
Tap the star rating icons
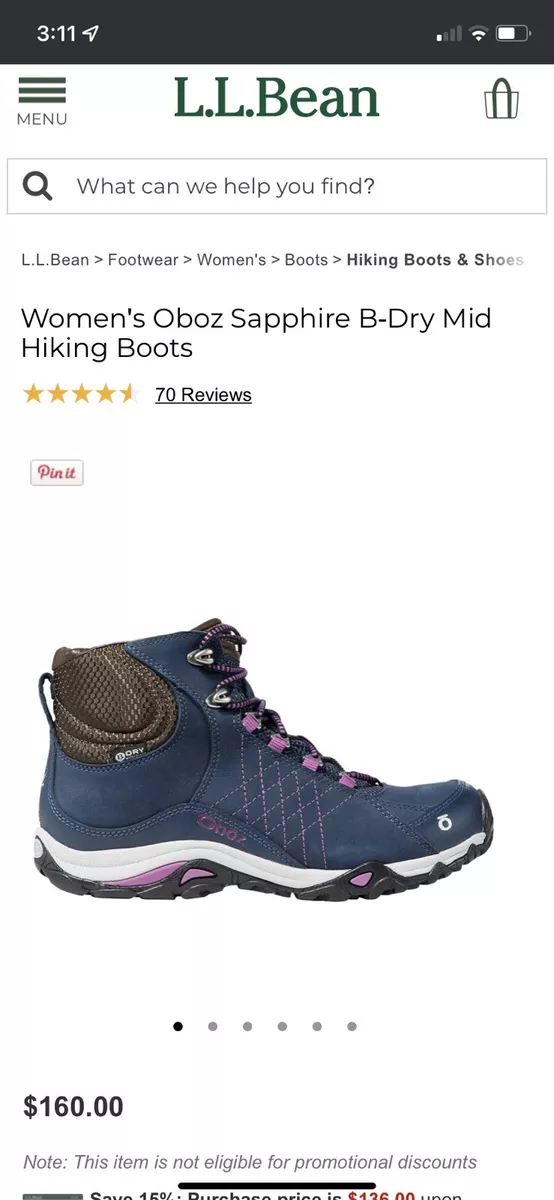pyautogui.click(x=79, y=394)
